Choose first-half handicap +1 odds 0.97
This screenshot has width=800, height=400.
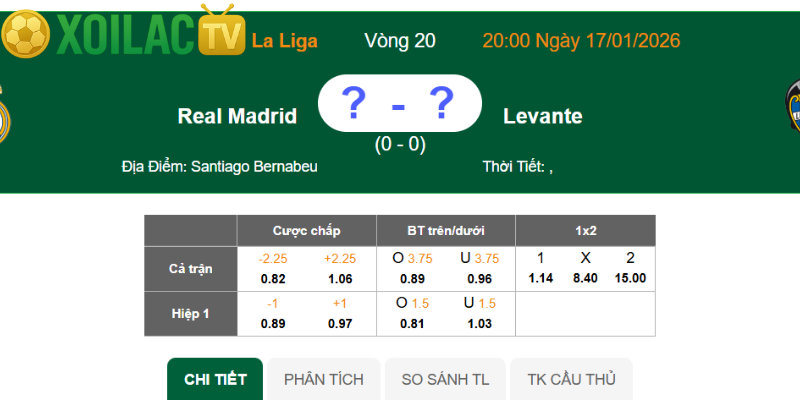341,323
